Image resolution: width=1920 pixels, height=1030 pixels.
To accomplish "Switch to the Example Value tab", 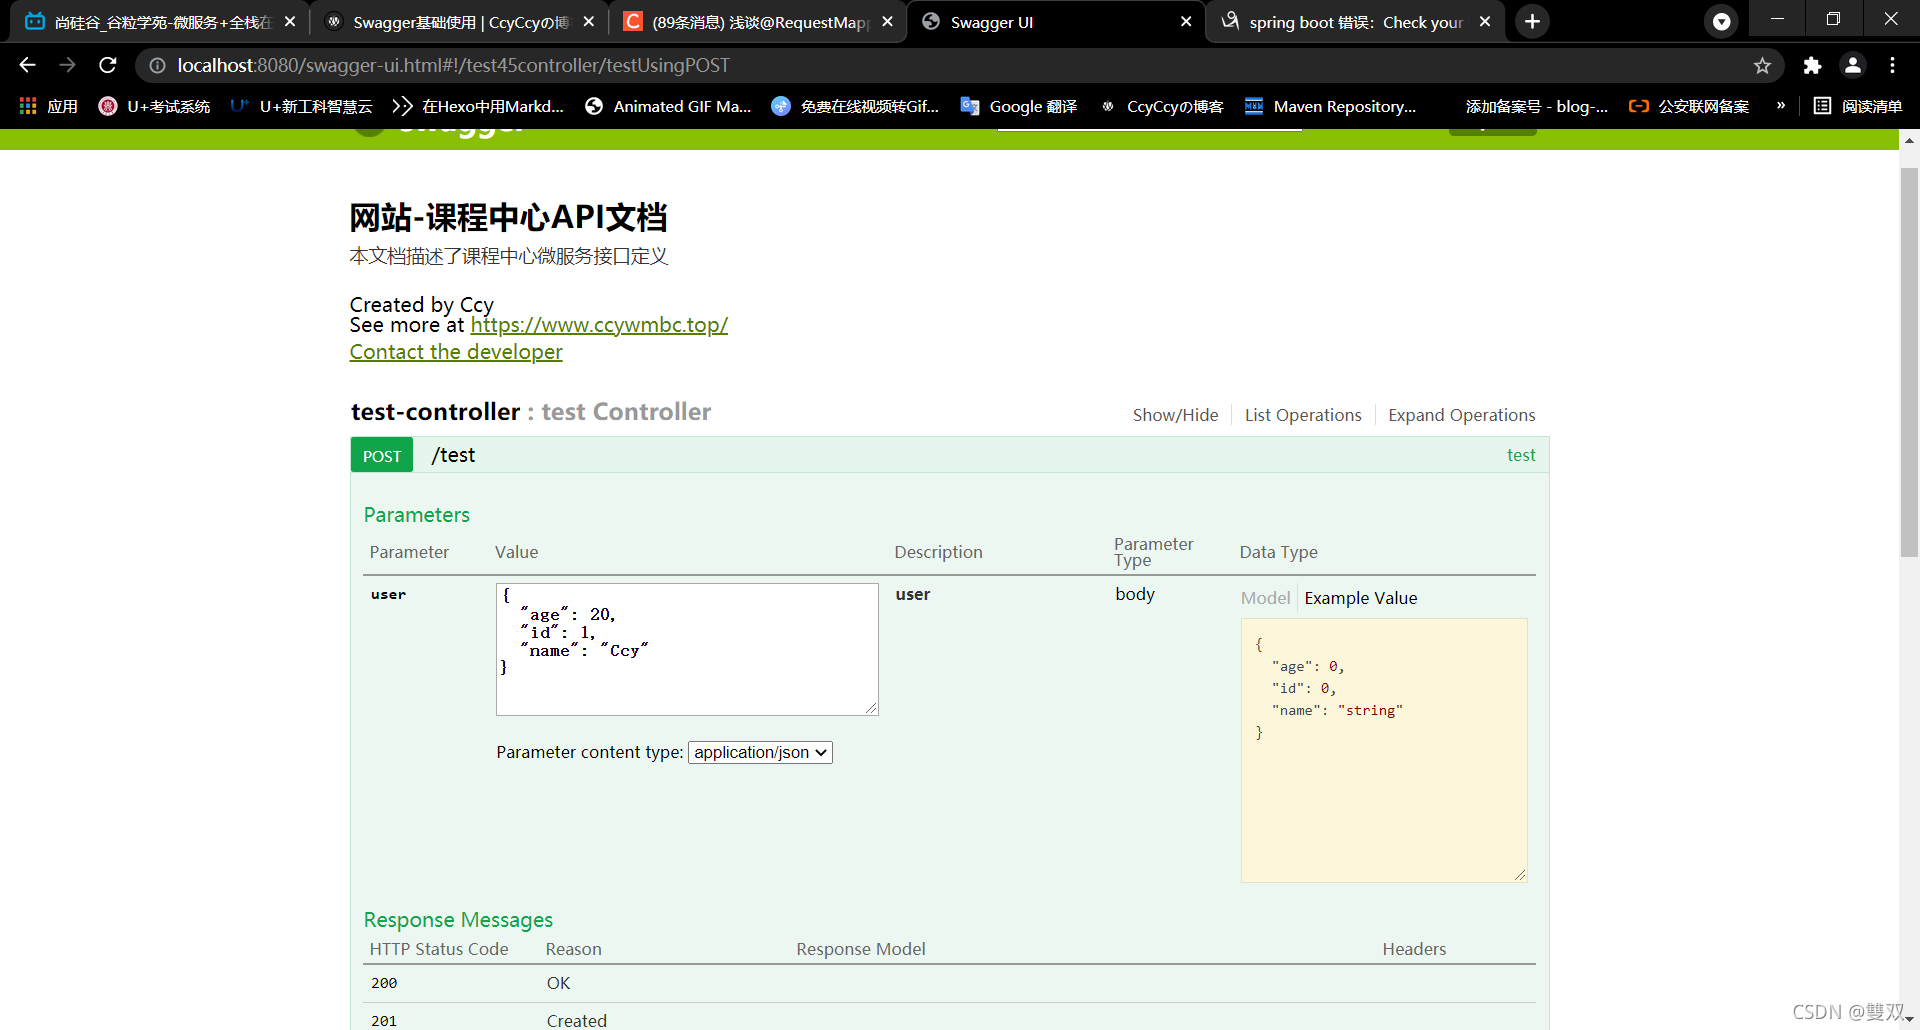I will tap(1361, 598).
